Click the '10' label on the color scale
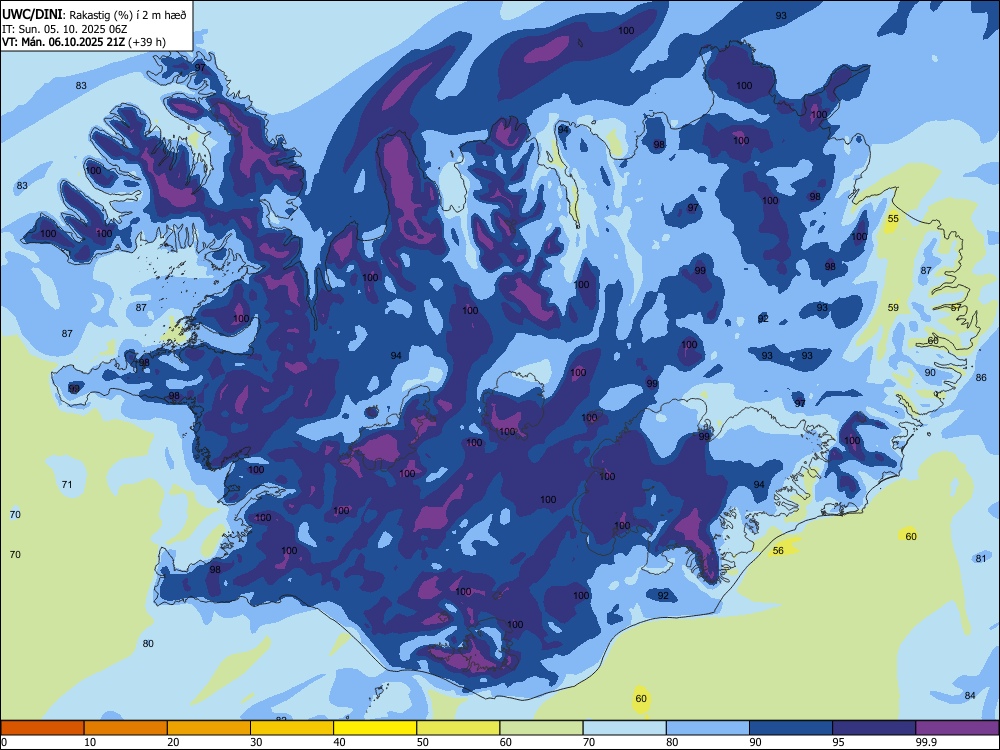Screen dimensions: 1000x750 (x=90, y=742)
